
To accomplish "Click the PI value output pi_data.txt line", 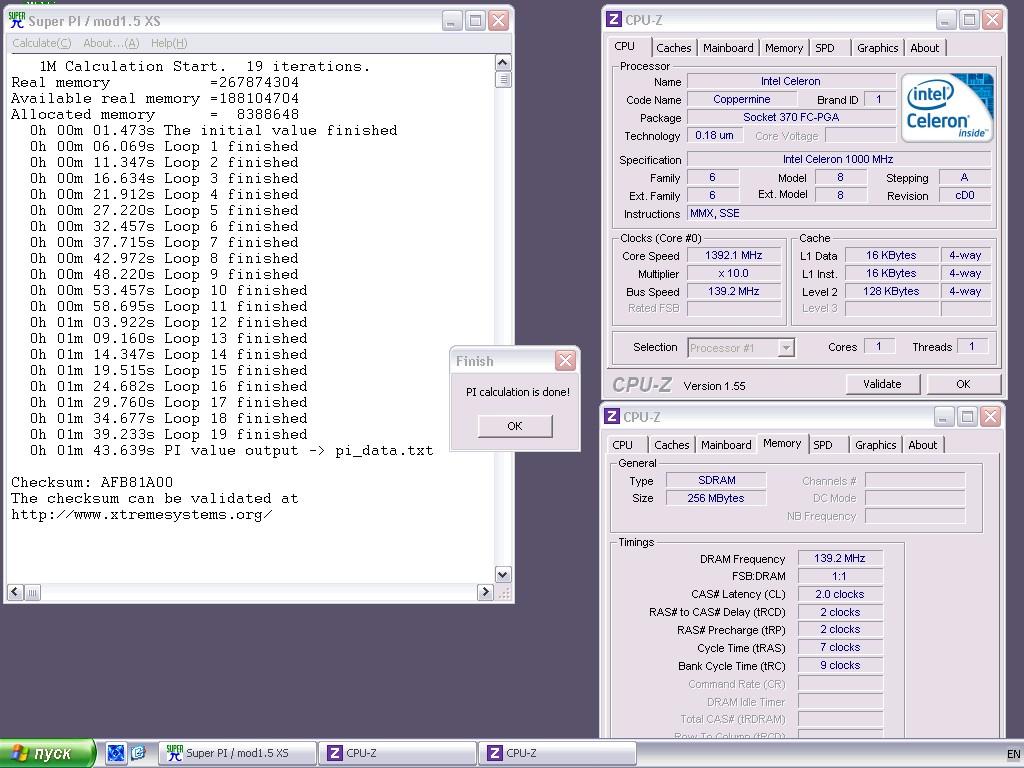I will click(x=231, y=451).
